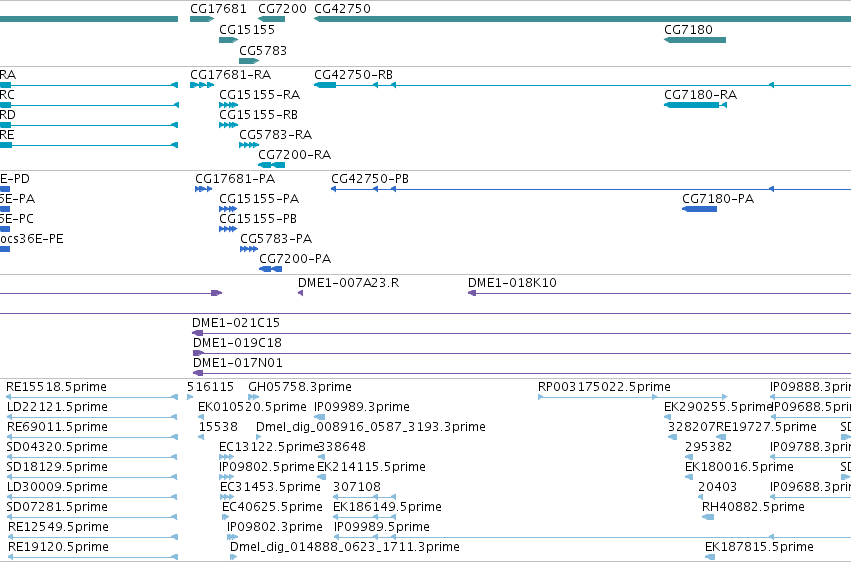Click EST EC31453.5prime
The image size is (851, 562).
coord(270,487)
